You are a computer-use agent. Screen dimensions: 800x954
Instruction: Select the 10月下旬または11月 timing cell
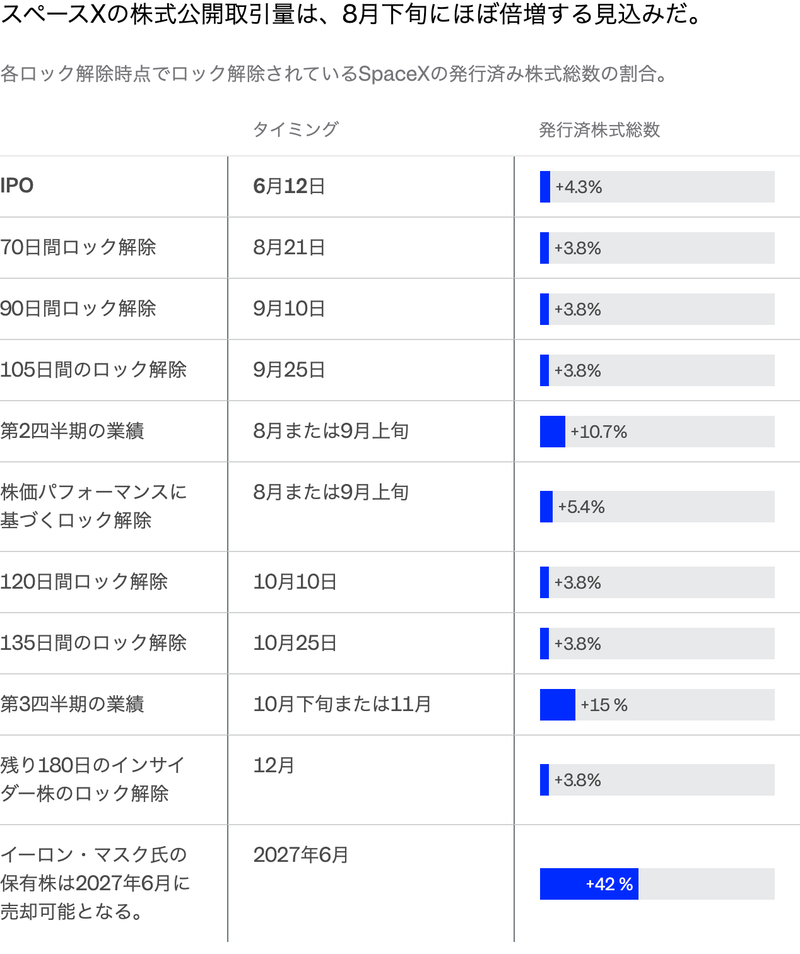pos(343,704)
